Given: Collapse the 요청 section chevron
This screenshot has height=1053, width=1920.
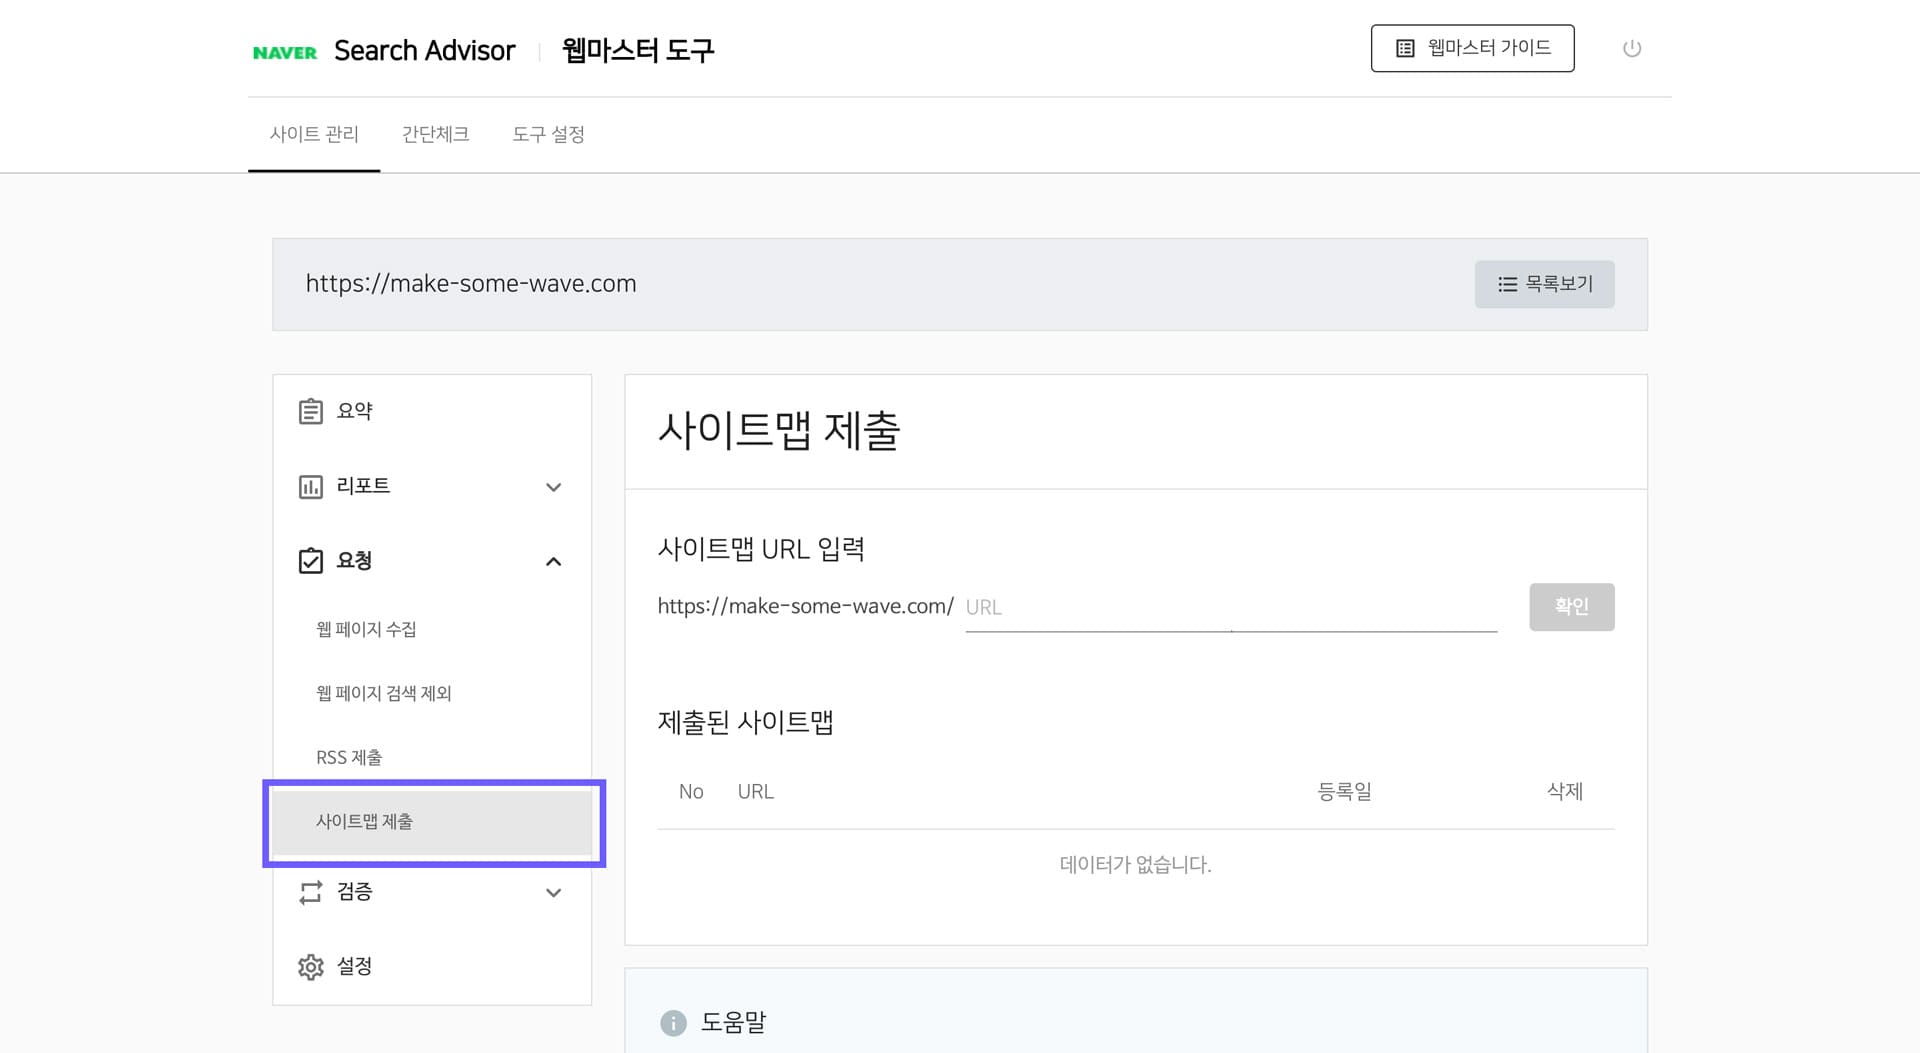Looking at the screenshot, I should tap(553, 561).
